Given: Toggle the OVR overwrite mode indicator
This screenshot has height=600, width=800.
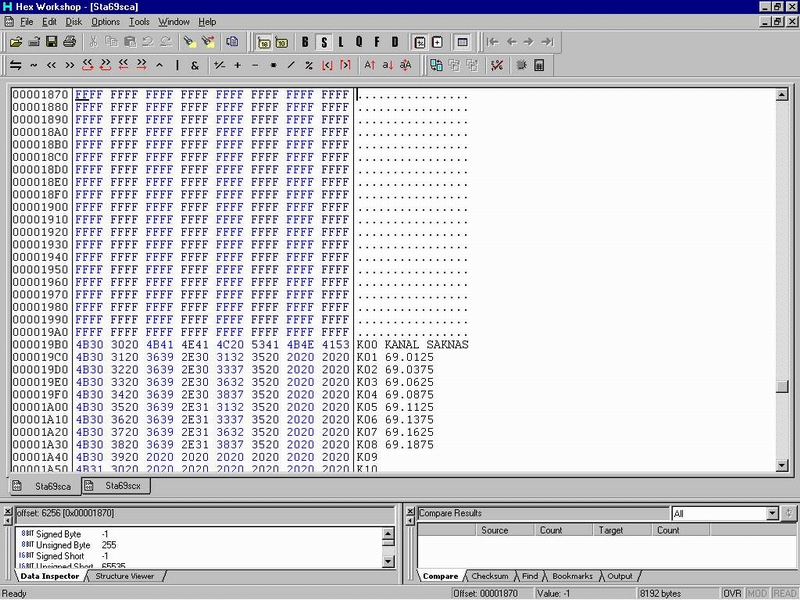Looking at the screenshot, I should click(733, 593).
